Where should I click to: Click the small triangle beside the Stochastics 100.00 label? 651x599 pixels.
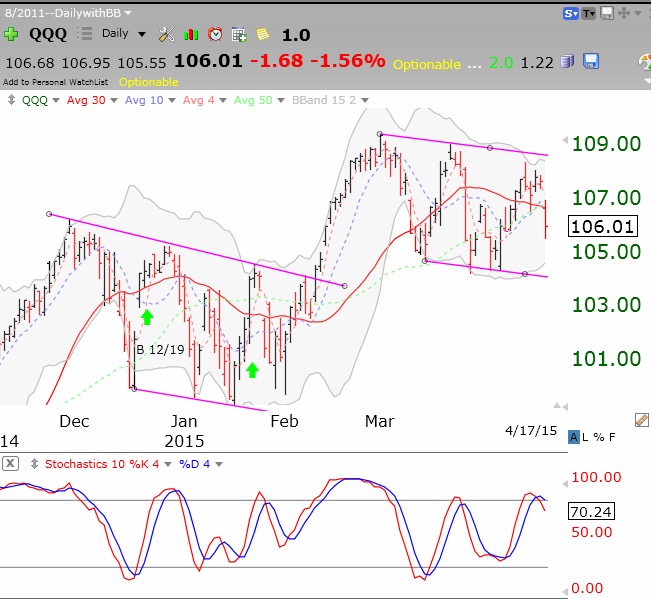tap(565, 484)
